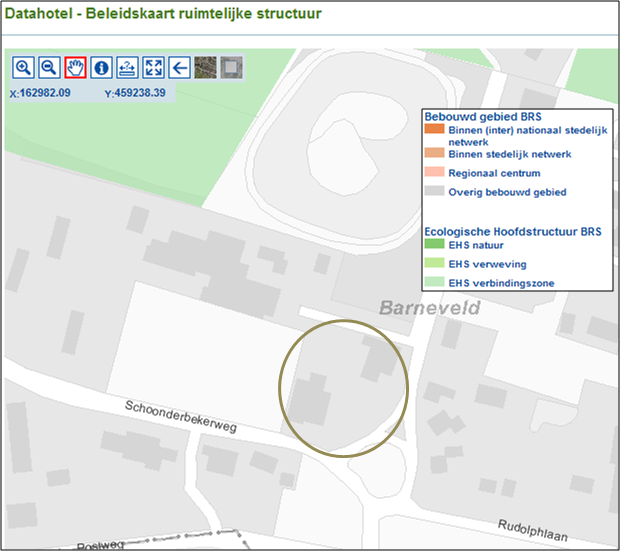Screen dimensions: 620x551
Task: Click the Roslweg street label
Action: pyautogui.click(x=100, y=546)
